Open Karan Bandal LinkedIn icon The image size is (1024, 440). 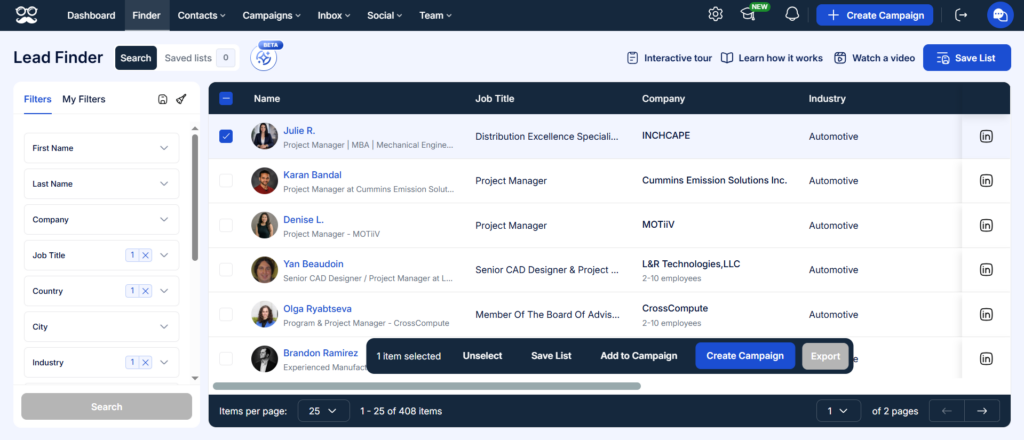986,181
